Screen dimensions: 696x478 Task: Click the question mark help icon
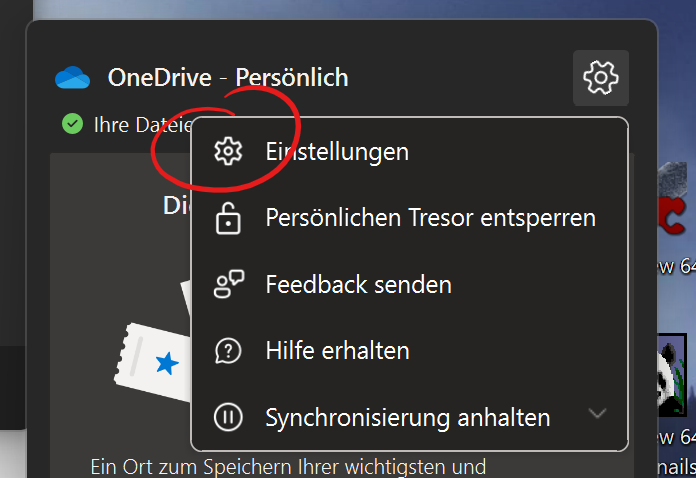pos(229,351)
